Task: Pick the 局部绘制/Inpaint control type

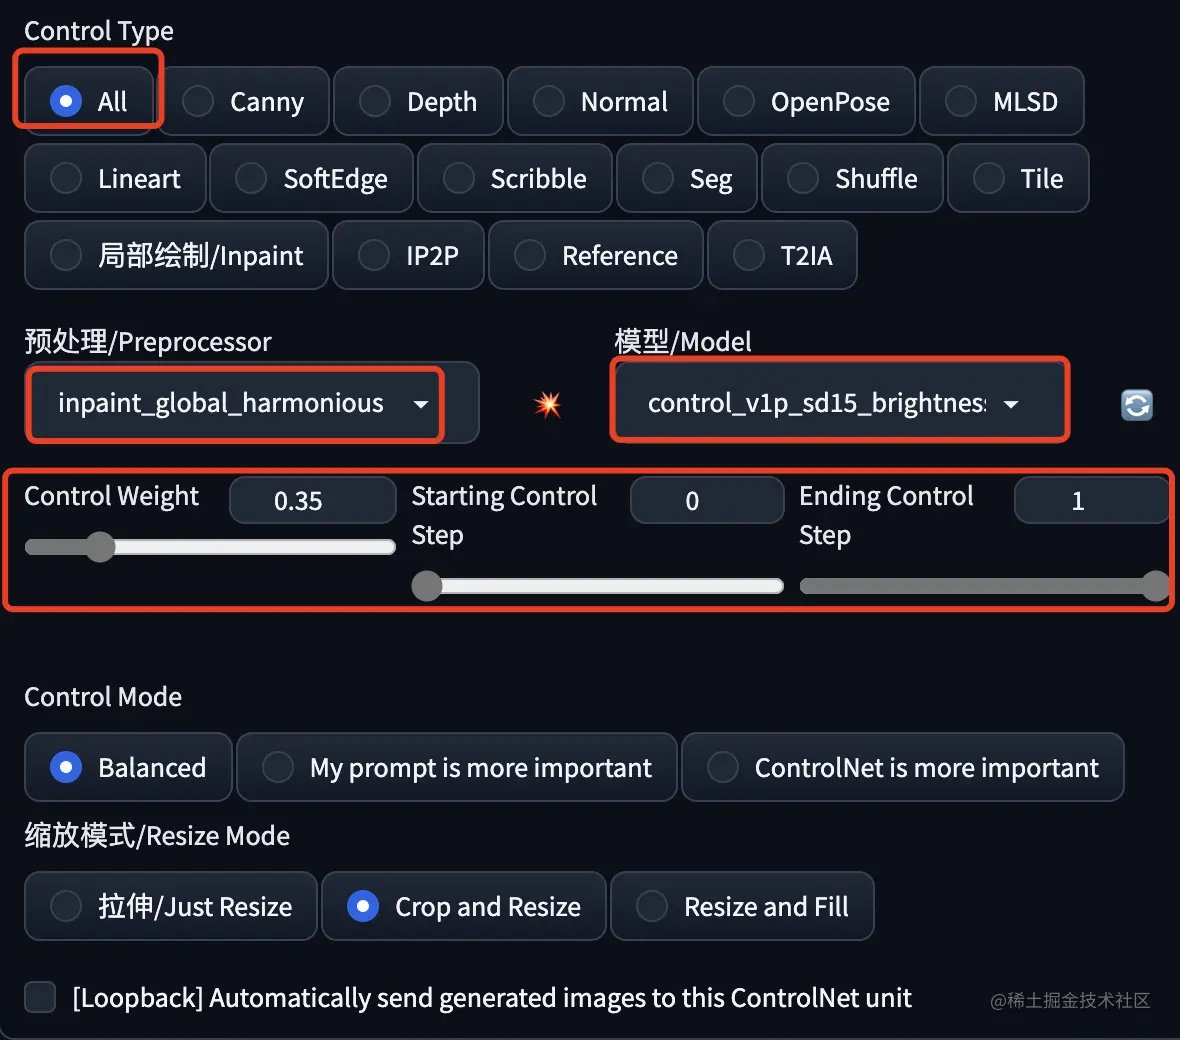Action: [x=176, y=255]
